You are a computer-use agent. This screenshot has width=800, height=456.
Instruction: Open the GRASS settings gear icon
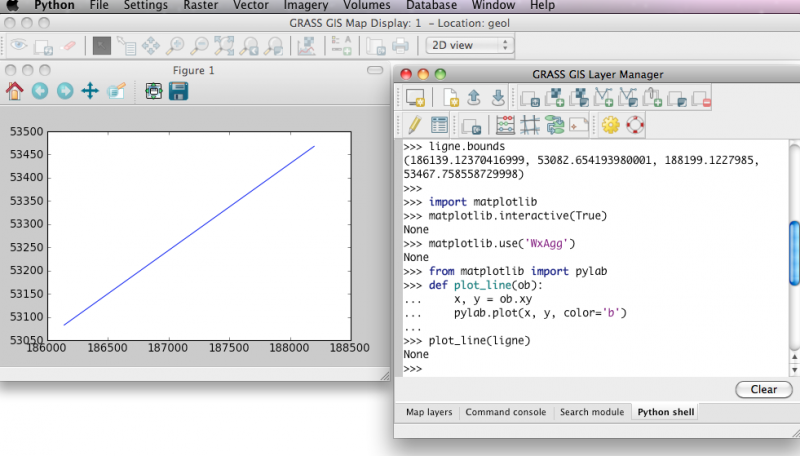pyautogui.click(x=610, y=125)
